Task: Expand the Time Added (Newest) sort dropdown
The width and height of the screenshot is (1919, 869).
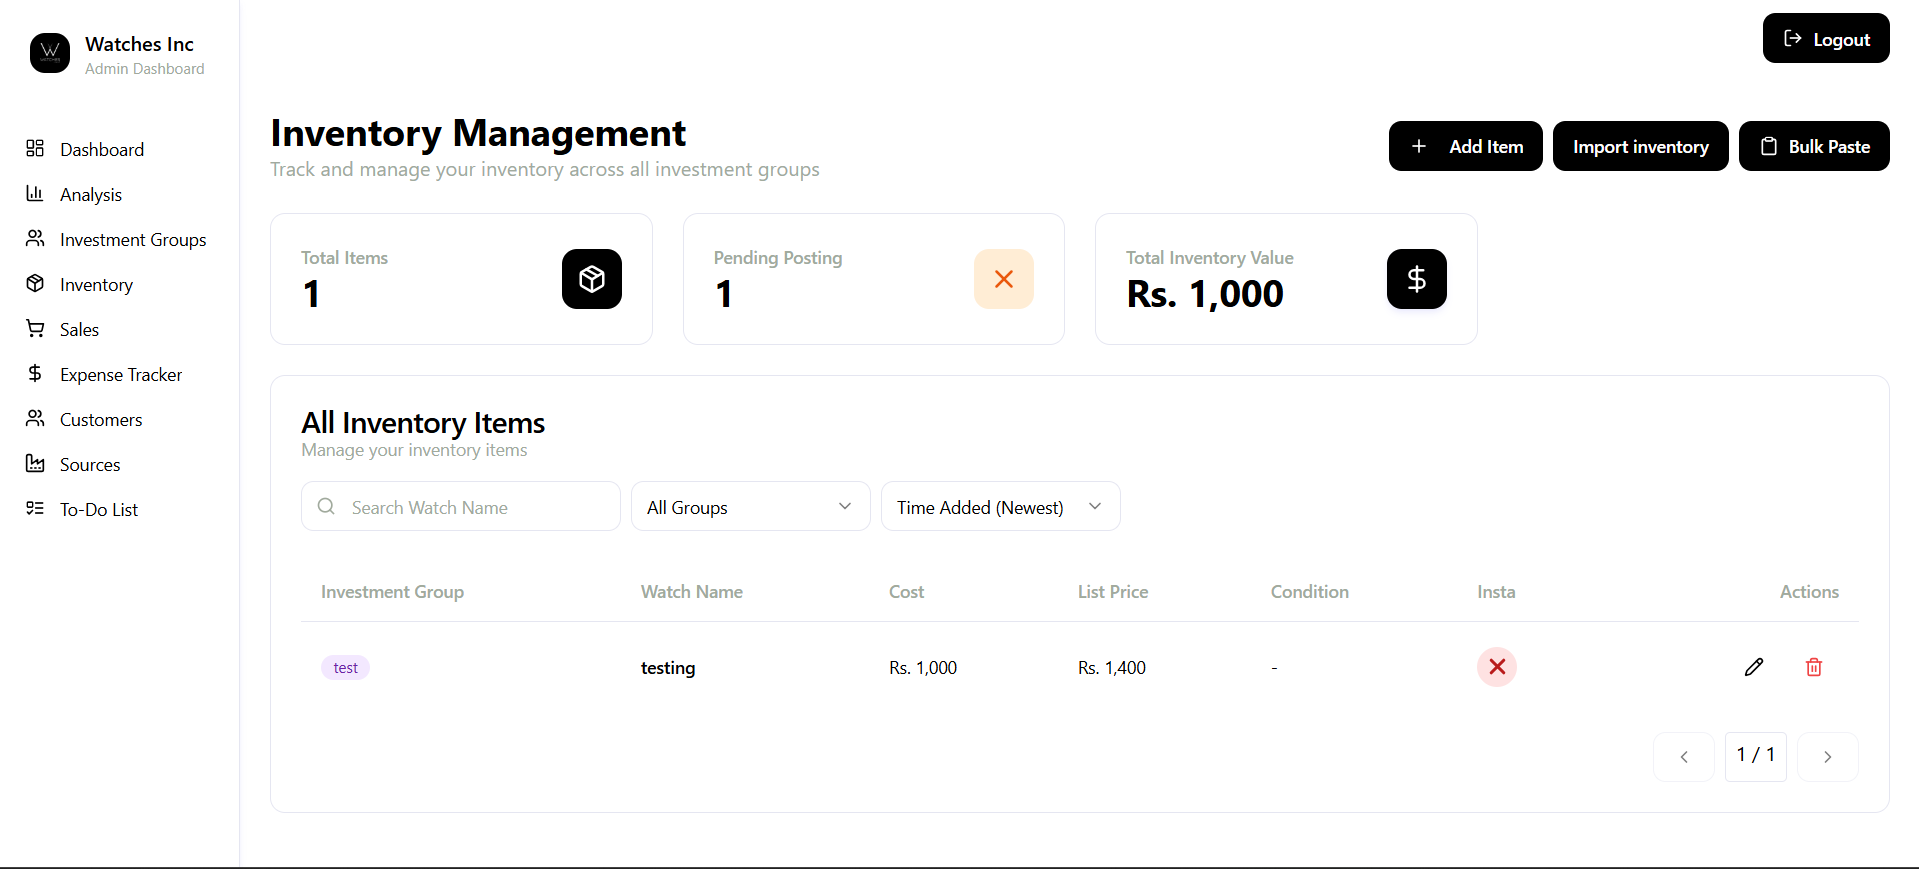Action: point(1000,506)
